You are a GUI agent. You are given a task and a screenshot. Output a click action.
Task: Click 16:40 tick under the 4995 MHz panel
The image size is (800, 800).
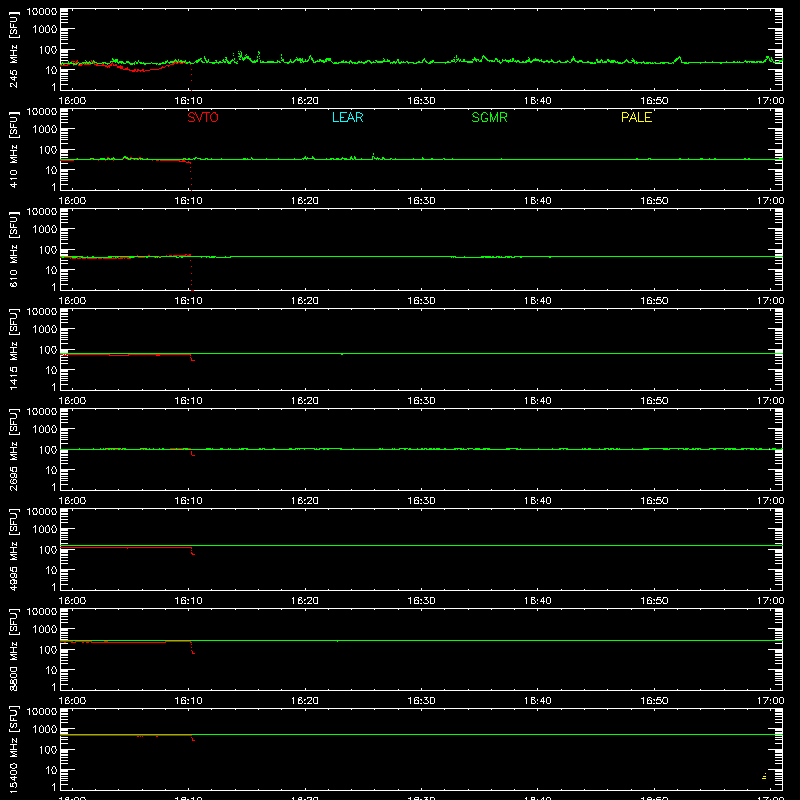point(537,601)
